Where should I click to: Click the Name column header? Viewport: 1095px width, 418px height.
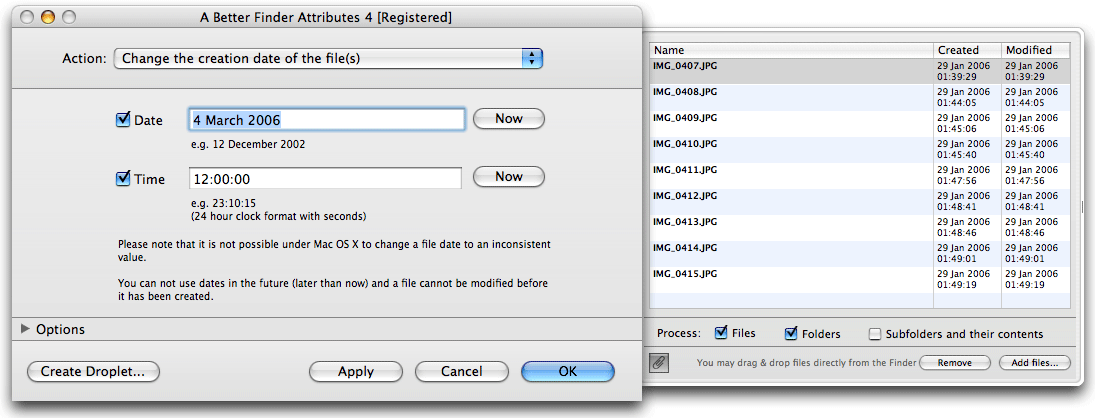792,50
